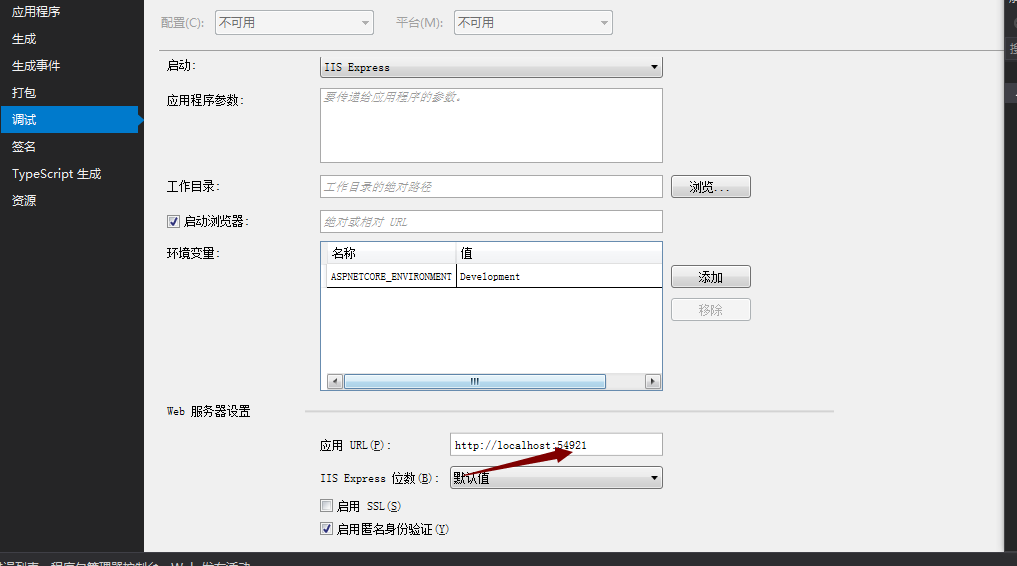Click the scrollbar right arrow in 环境变量 table
Screen dimensions: 1017x566
click(653, 381)
